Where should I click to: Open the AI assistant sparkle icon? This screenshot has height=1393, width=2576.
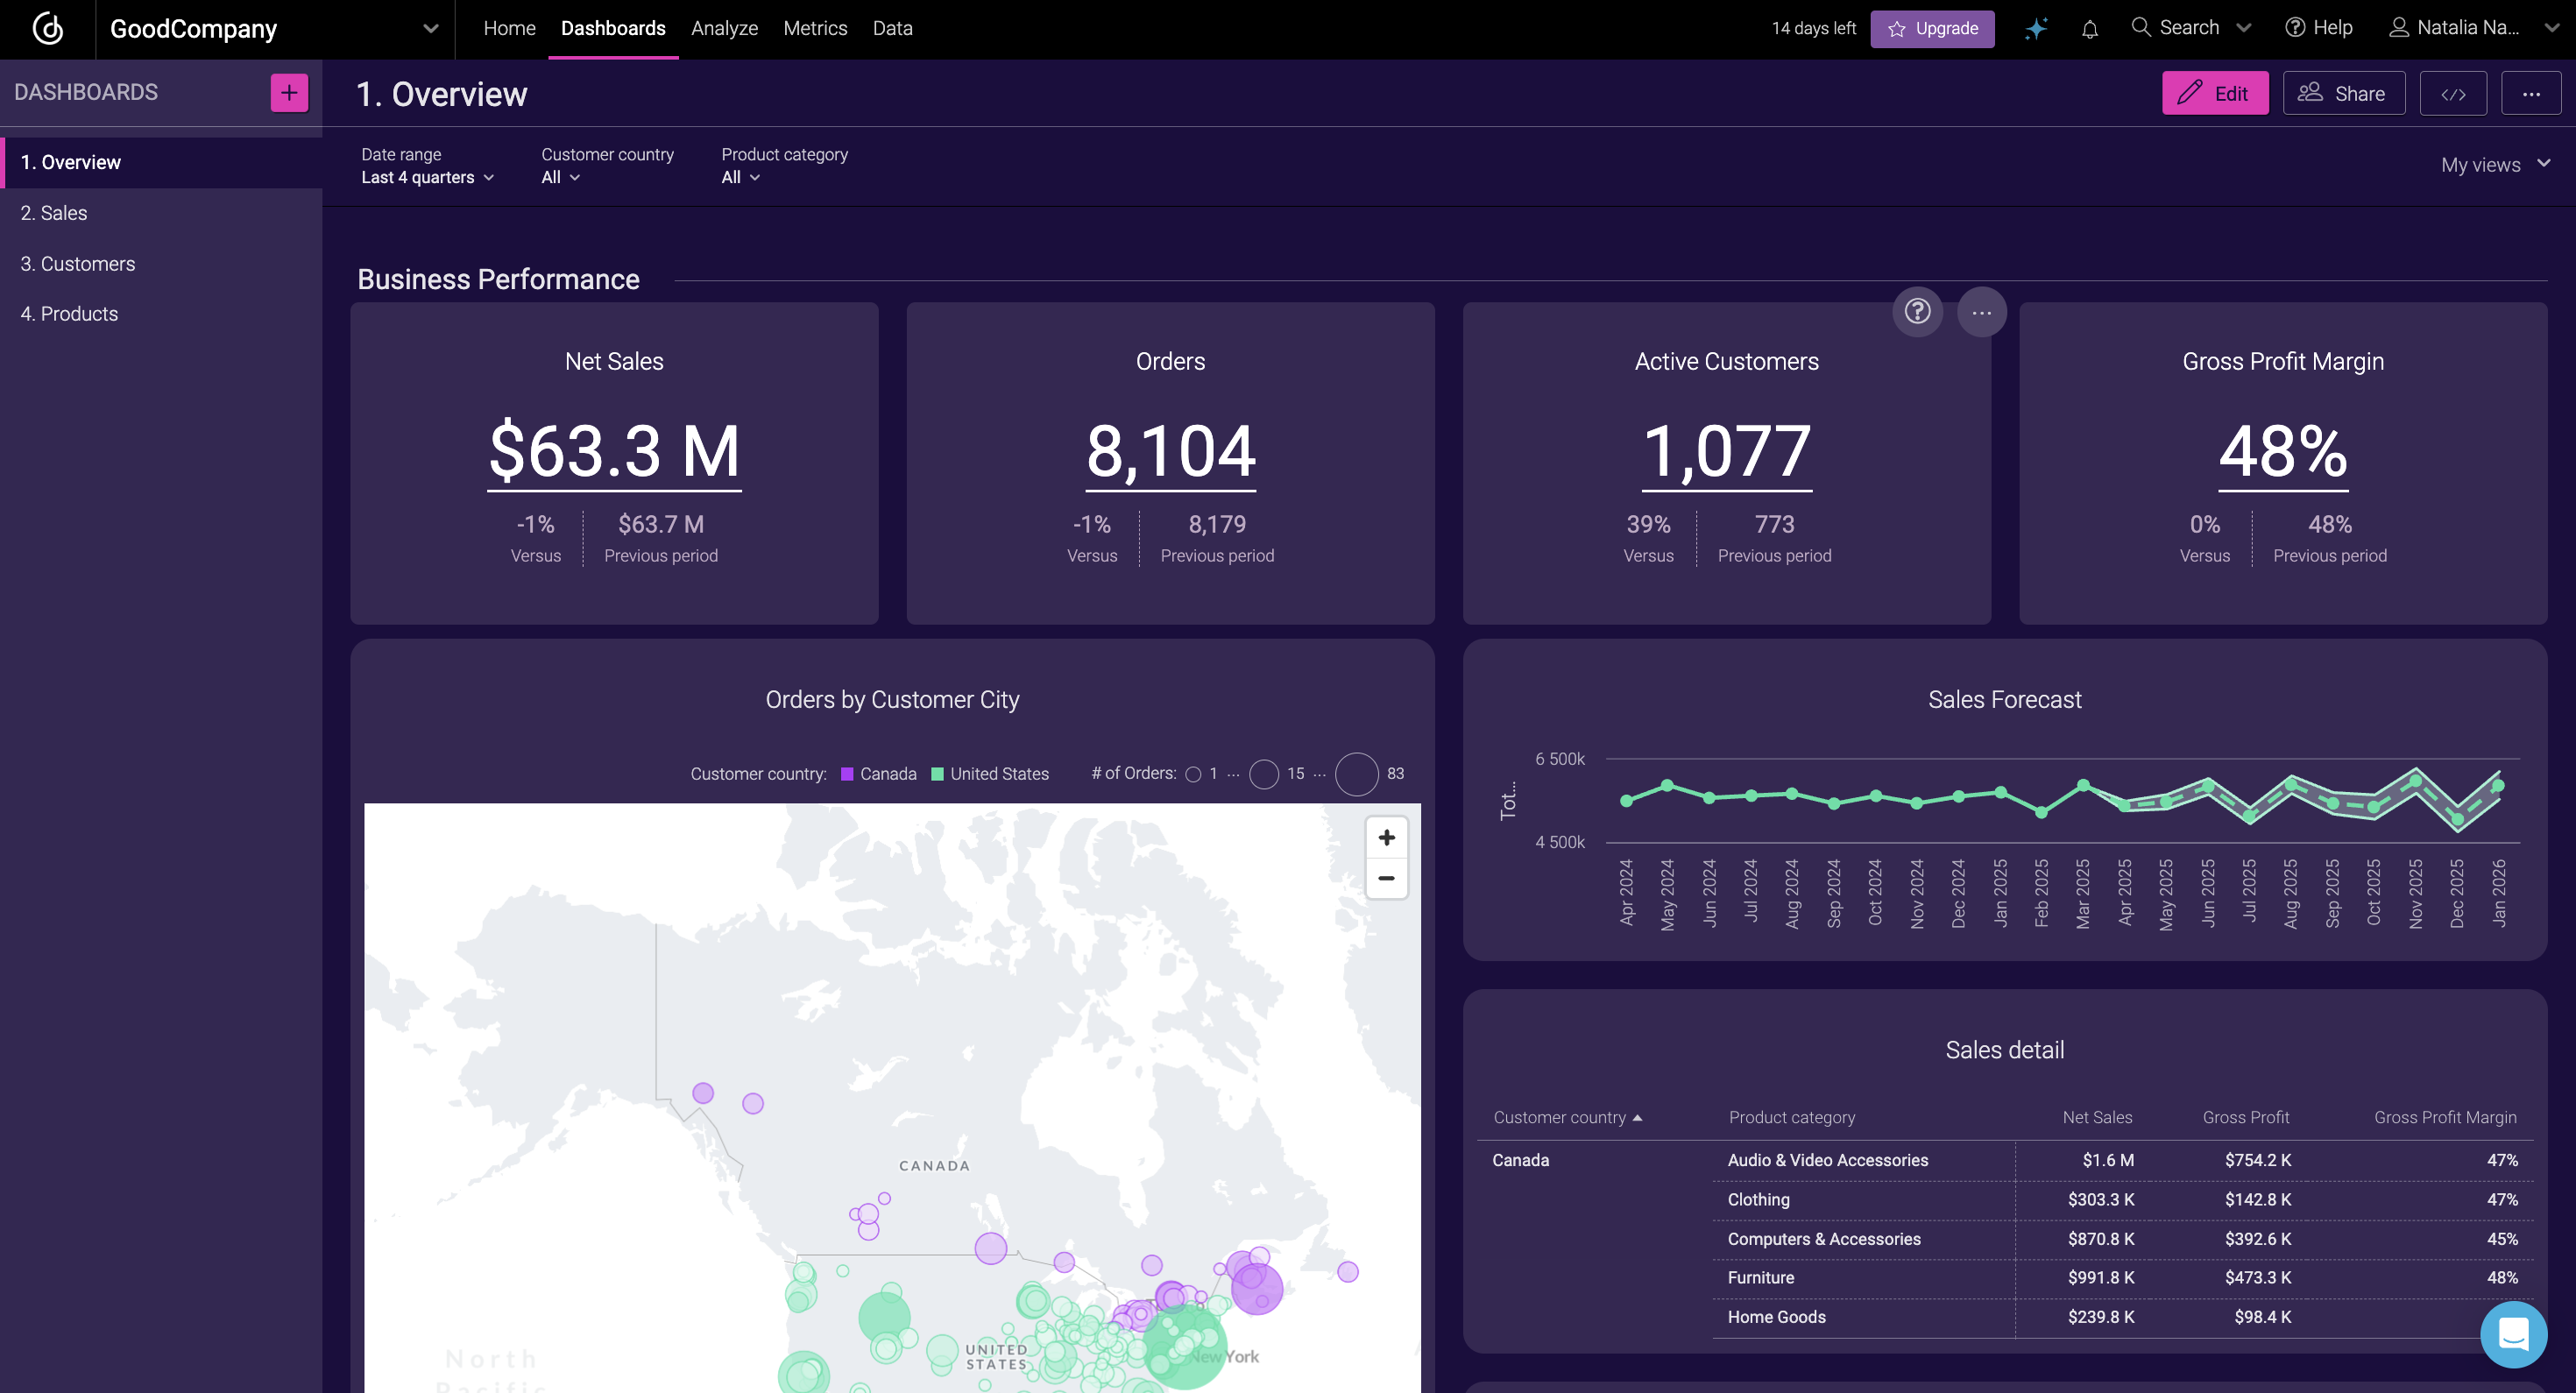(2035, 28)
